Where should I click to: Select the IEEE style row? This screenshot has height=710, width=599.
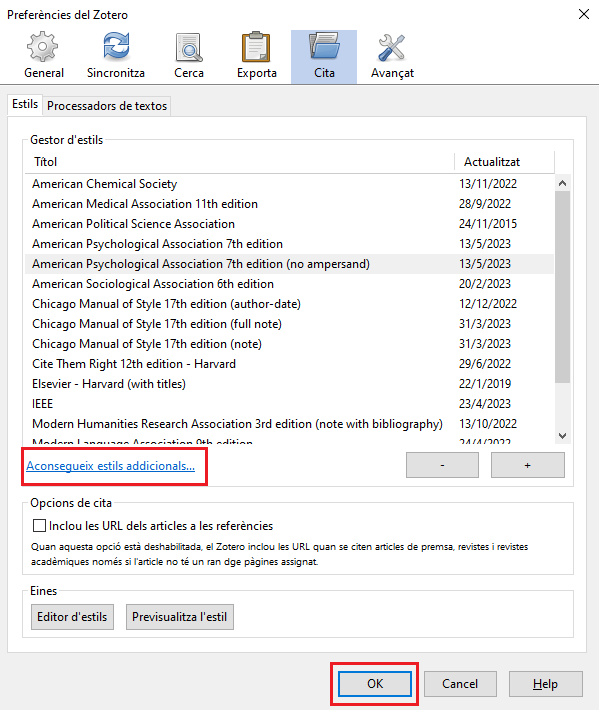click(x=289, y=403)
